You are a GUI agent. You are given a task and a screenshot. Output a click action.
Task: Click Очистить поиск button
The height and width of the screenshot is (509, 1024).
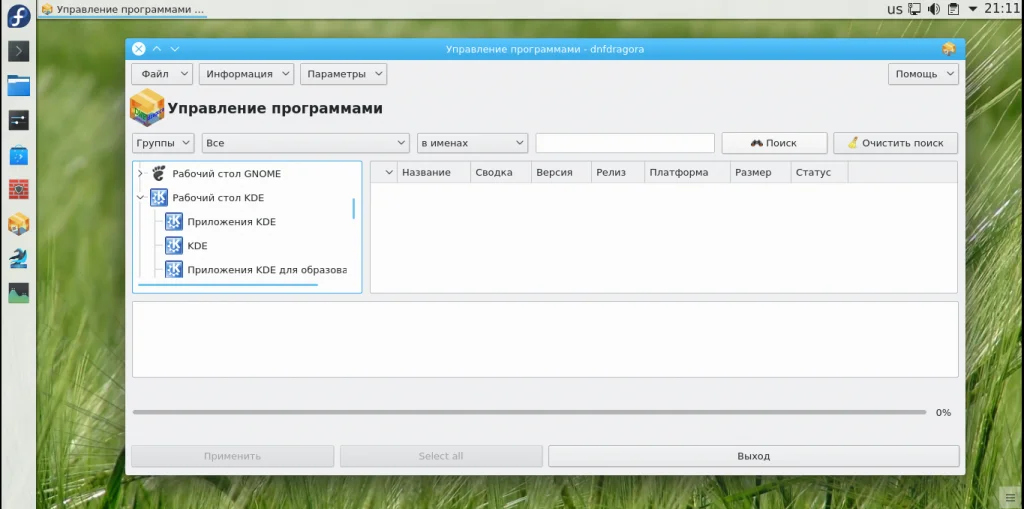tap(895, 143)
